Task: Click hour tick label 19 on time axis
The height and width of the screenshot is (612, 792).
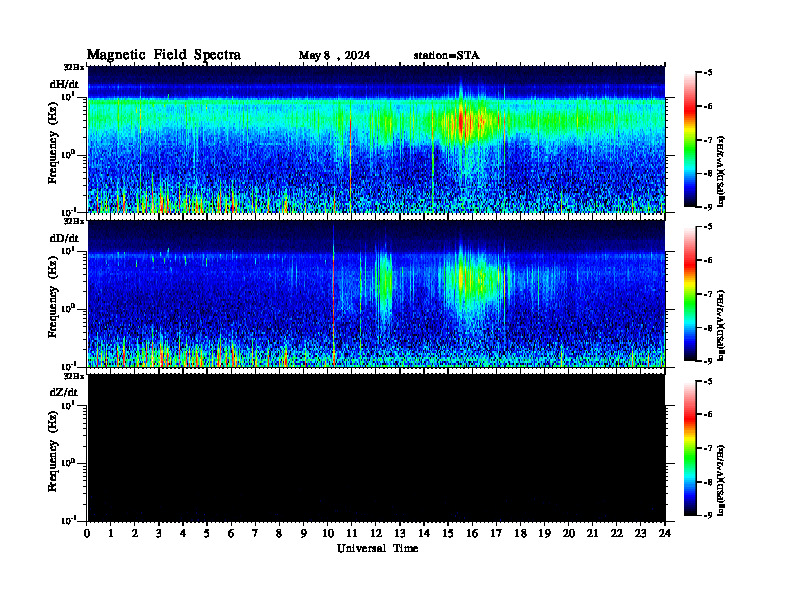Action: pyautogui.click(x=544, y=534)
